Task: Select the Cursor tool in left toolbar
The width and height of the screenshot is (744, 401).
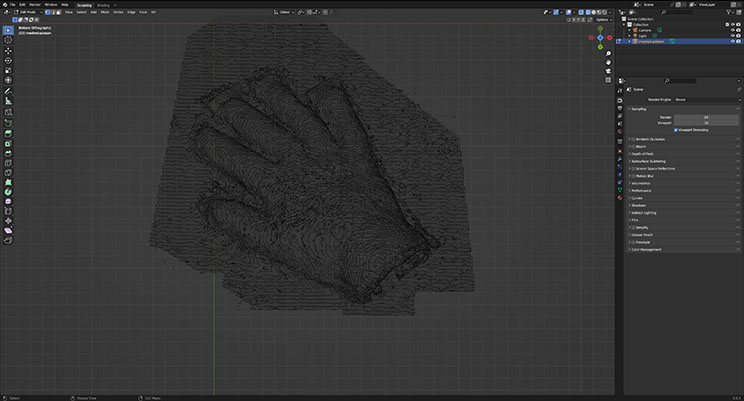Action: (x=8, y=41)
